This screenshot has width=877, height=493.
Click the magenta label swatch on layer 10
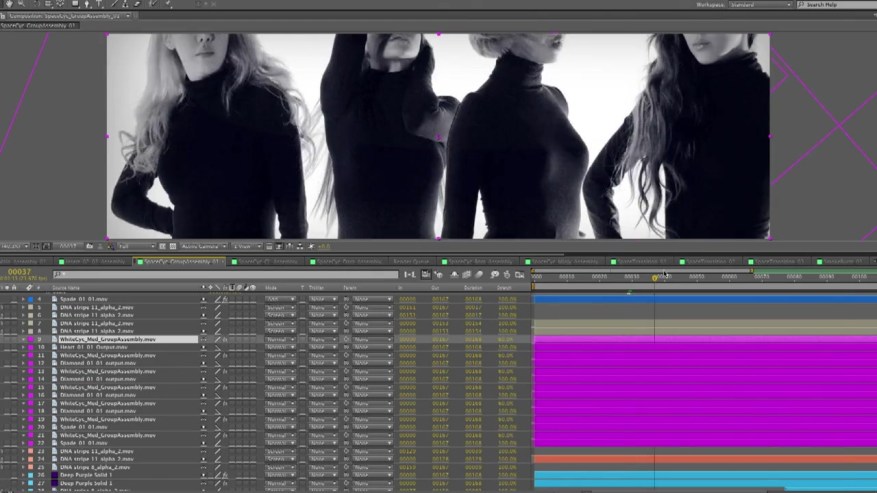(x=31, y=347)
